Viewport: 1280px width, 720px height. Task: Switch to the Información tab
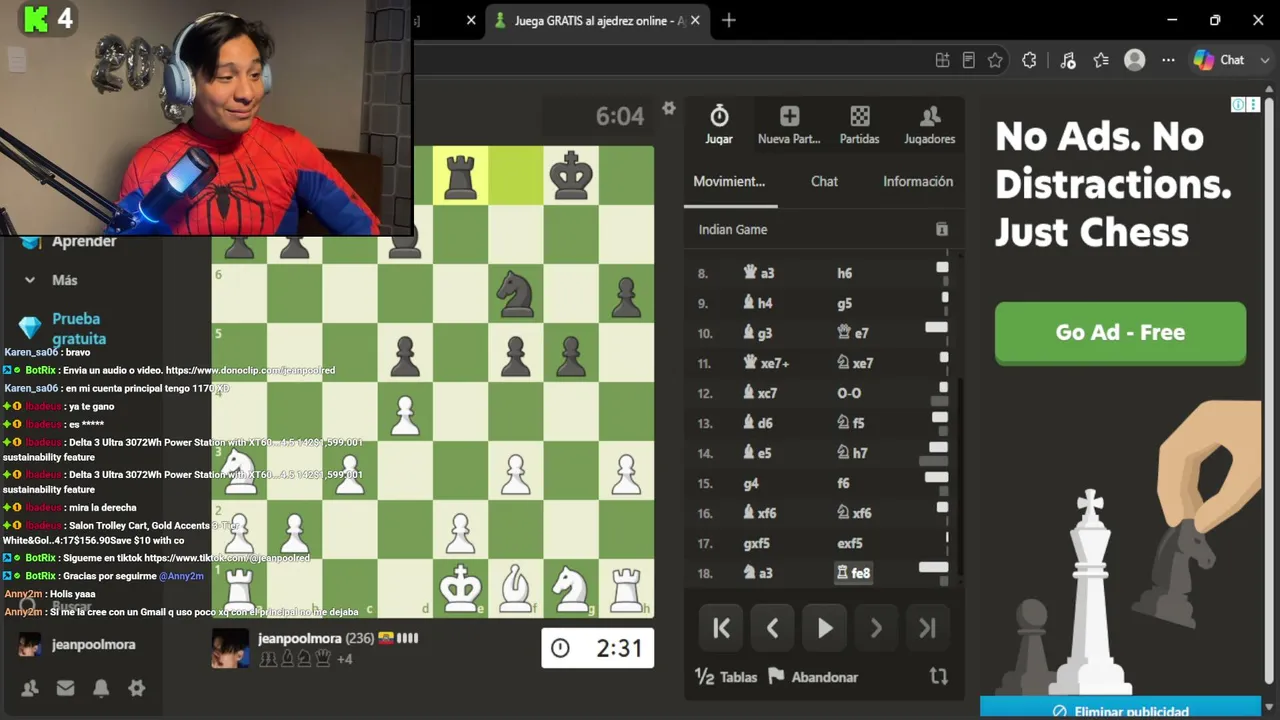[x=918, y=181]
